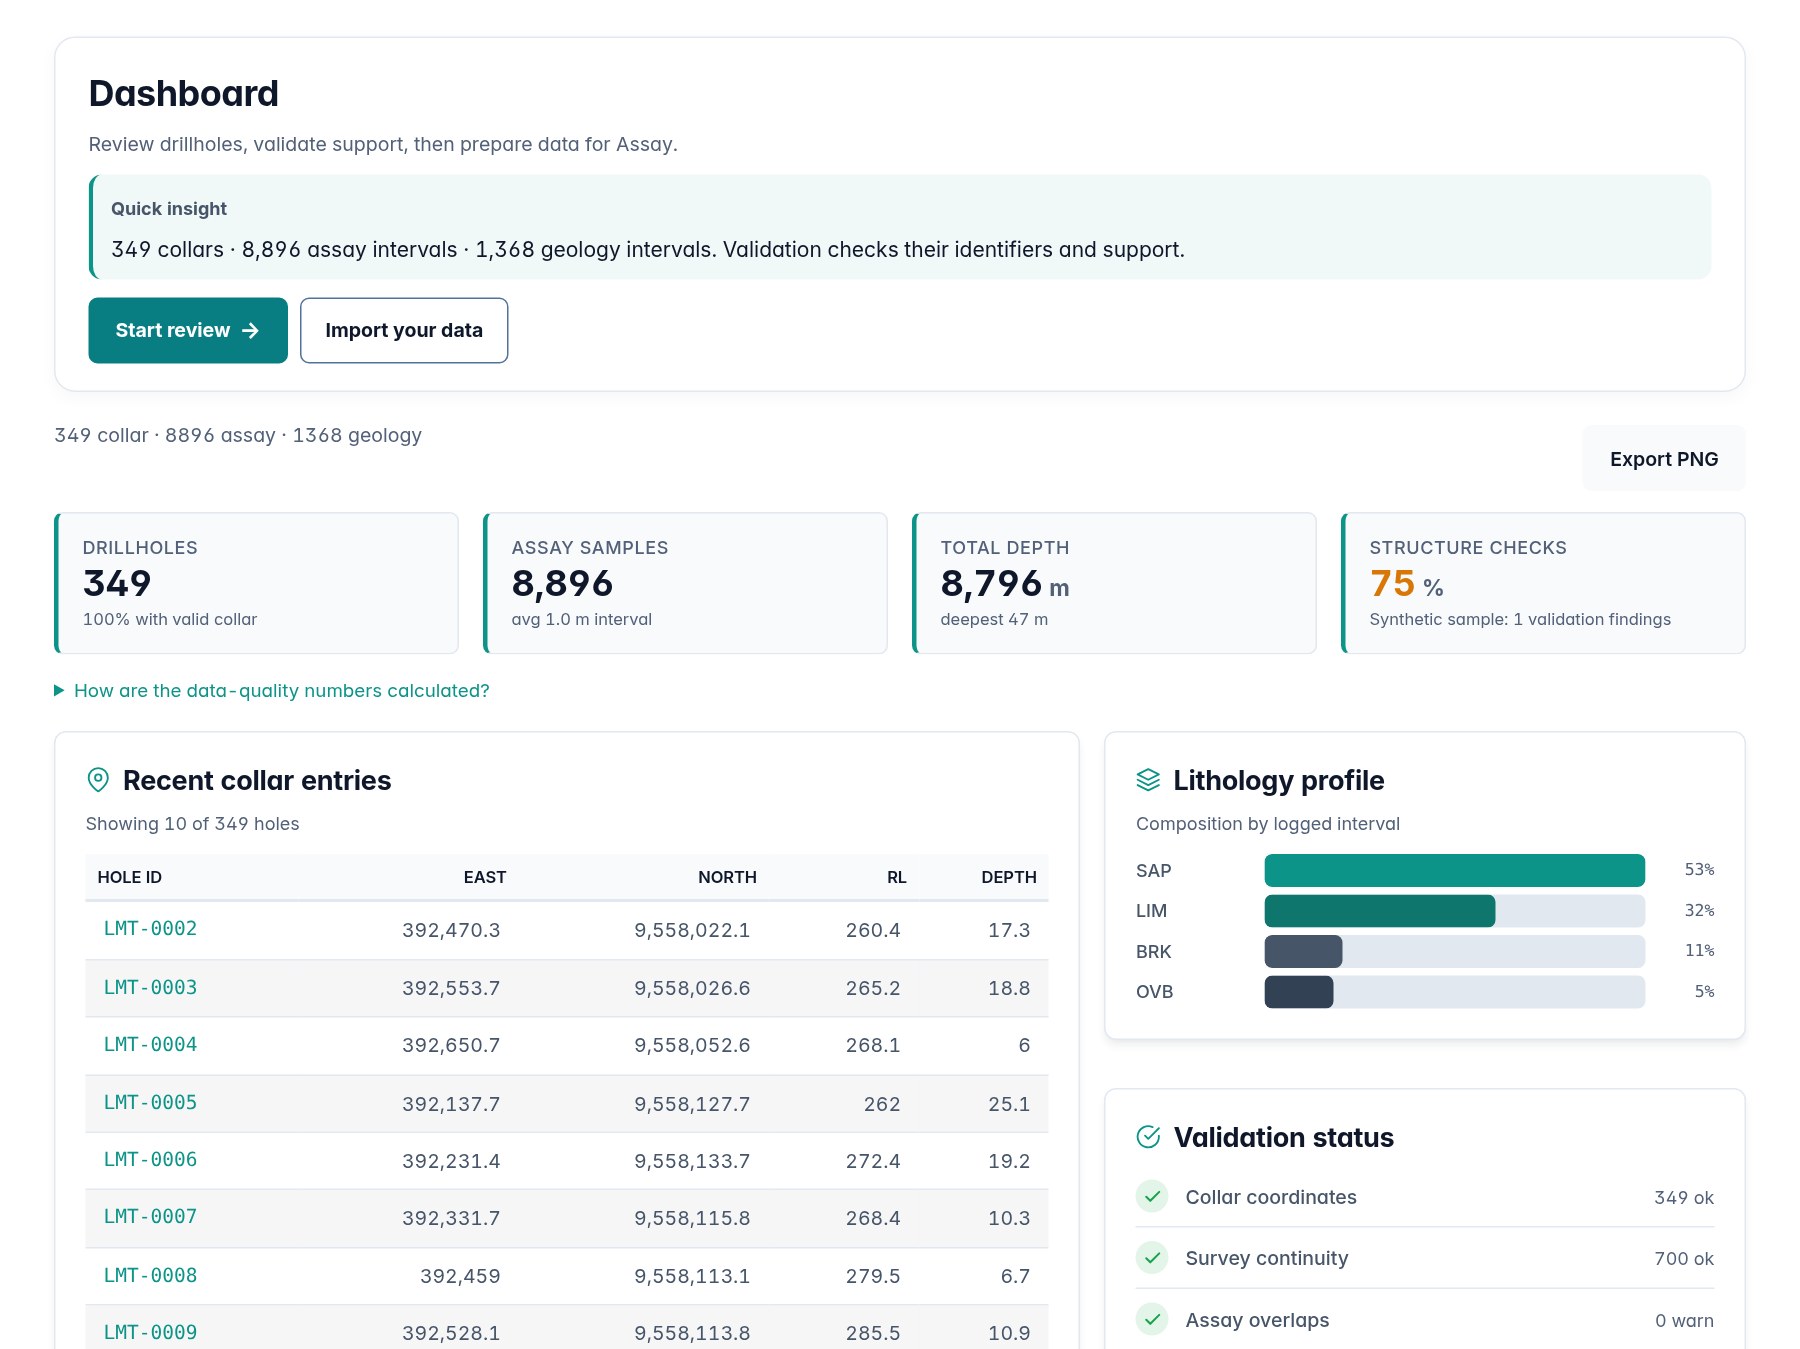Open hole LMT-0009
The image size is (1800, 1349).
[x=150, y=1333]
